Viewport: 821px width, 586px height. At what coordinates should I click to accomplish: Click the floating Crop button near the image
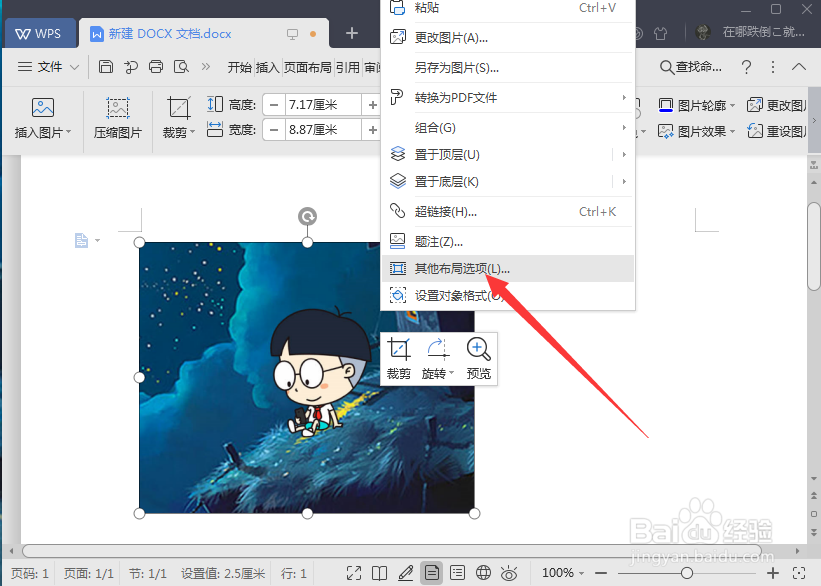click(398, 359)
